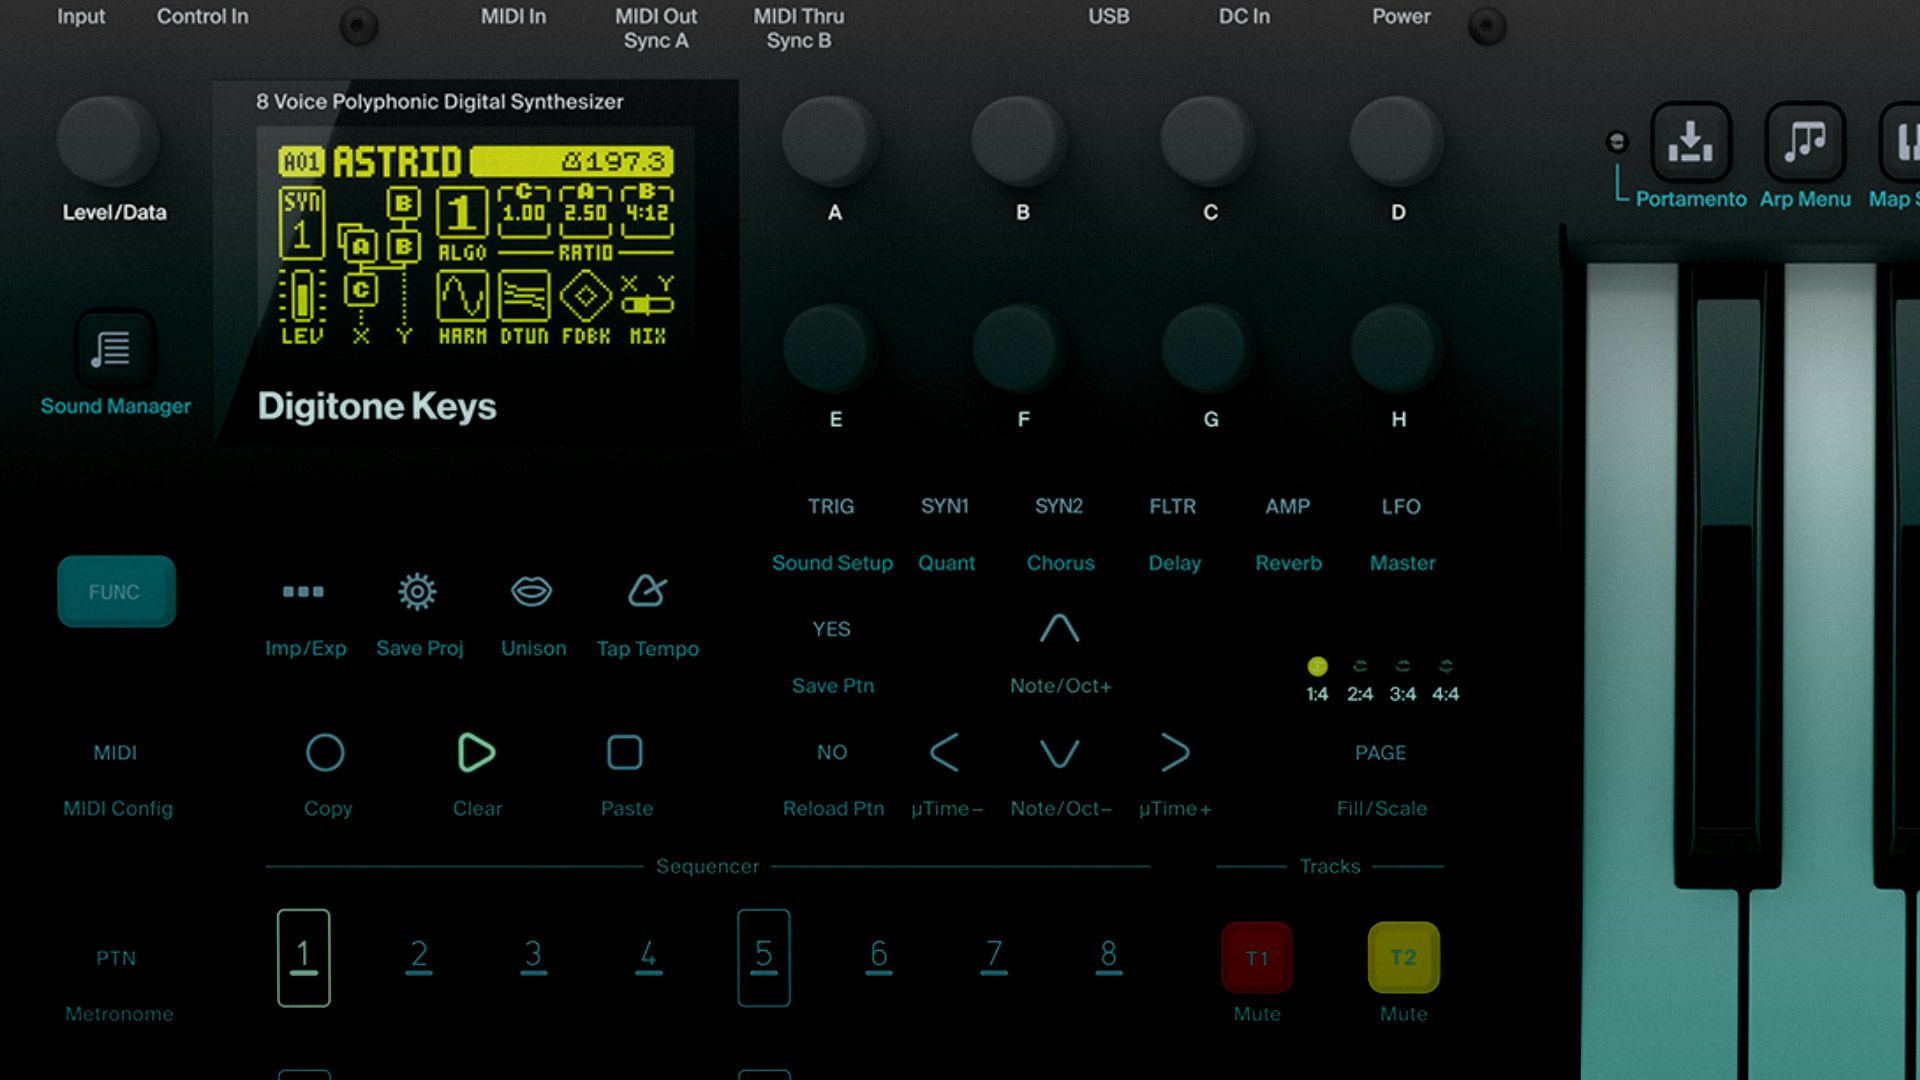
Task: Click the FDBK diamond icon on display
Action: (x=586, y=297)
